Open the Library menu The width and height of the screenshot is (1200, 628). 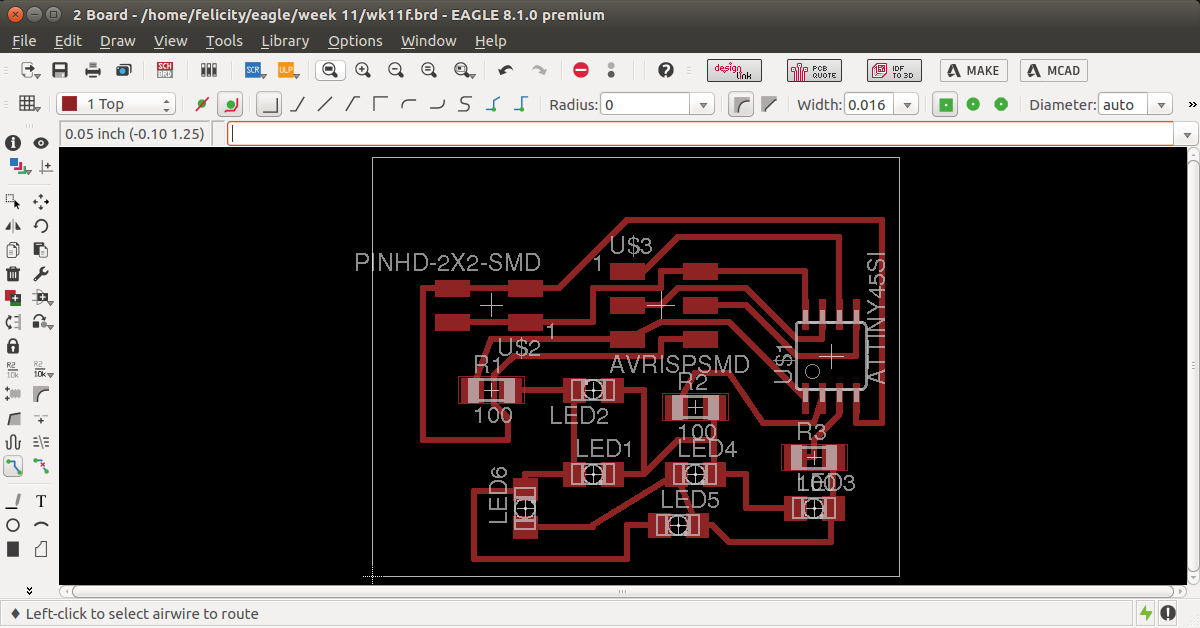point(285,41)
